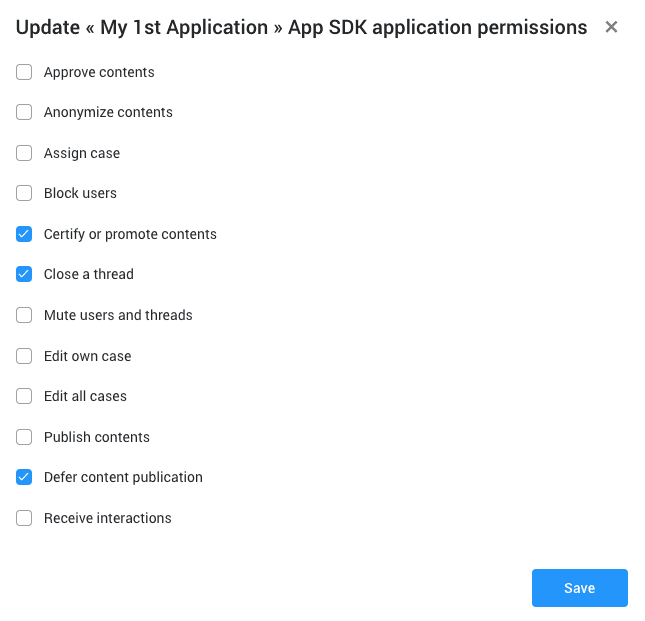Uncheck the Defer content publication checkbox
The image size is (645, 621).
[24, 477]
